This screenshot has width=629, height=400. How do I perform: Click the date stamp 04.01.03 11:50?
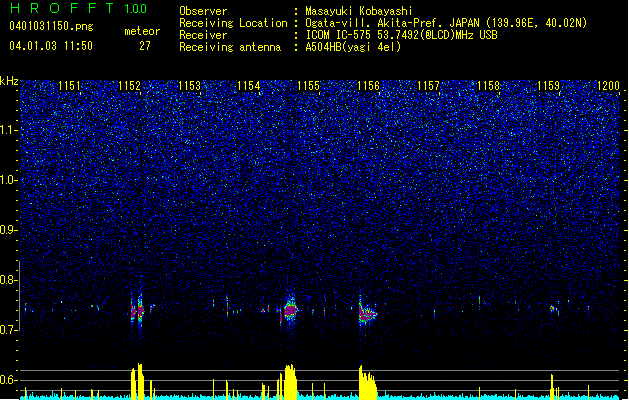point(51,46)
